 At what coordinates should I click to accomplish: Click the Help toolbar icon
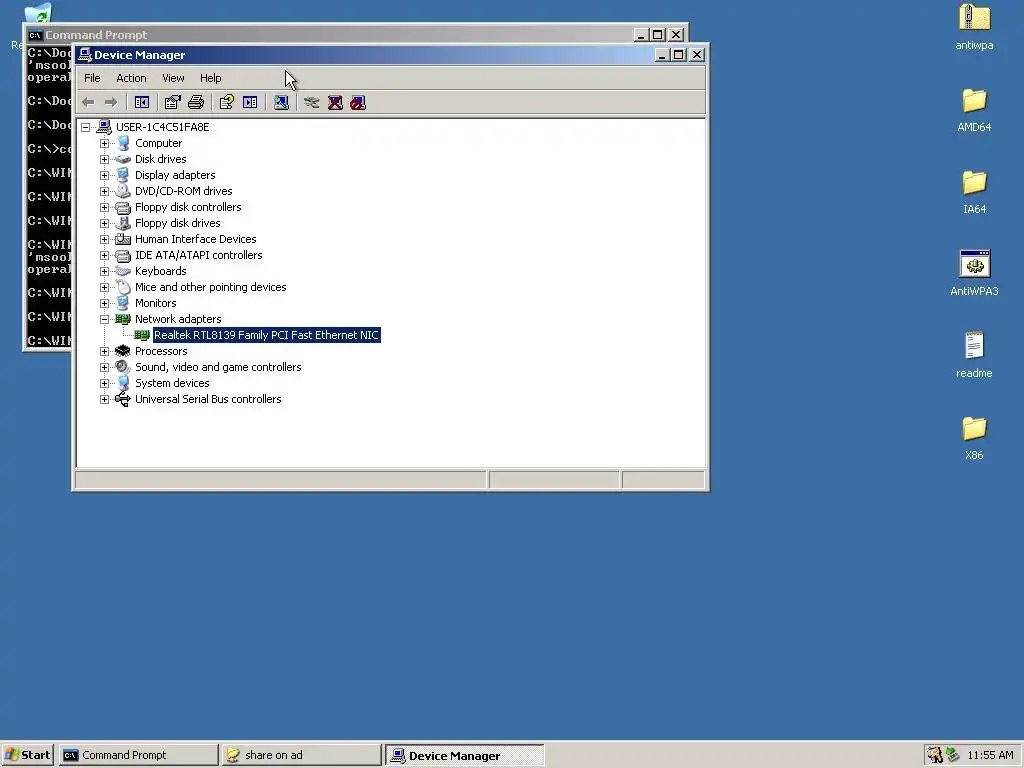[x=227, y=103]
